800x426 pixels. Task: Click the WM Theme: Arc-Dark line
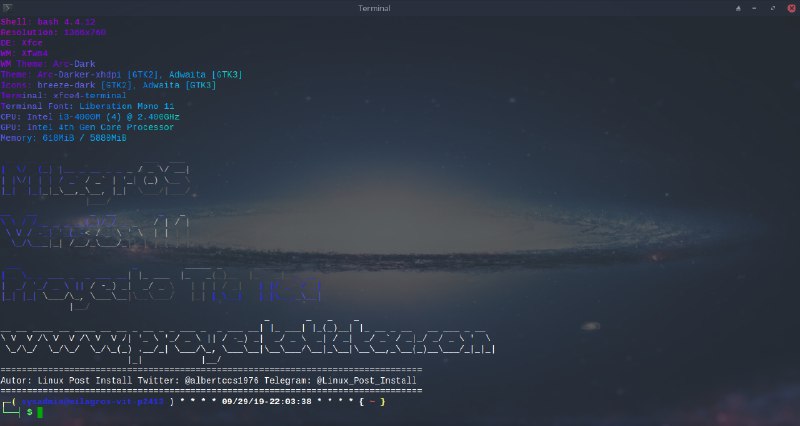(50, 64)
